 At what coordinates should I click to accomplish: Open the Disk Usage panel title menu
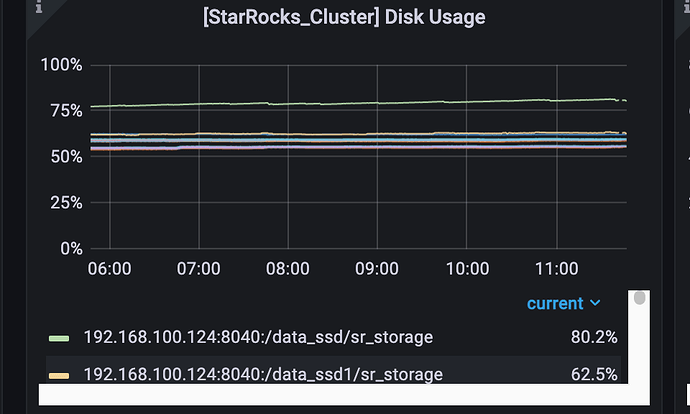point(344,17)
